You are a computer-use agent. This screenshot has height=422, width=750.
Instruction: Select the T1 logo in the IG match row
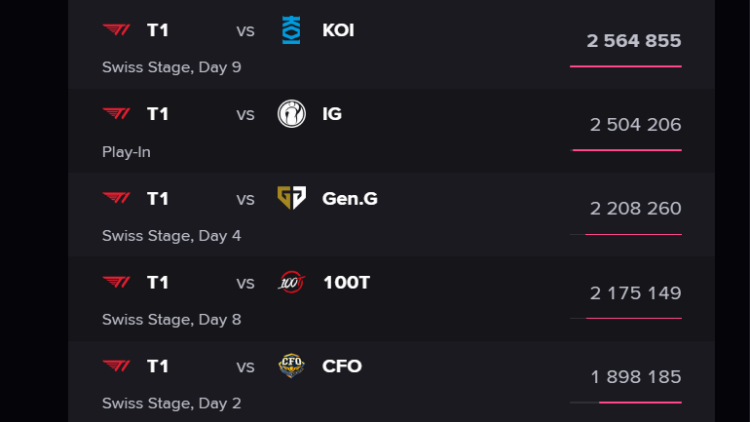pos(116,114)
